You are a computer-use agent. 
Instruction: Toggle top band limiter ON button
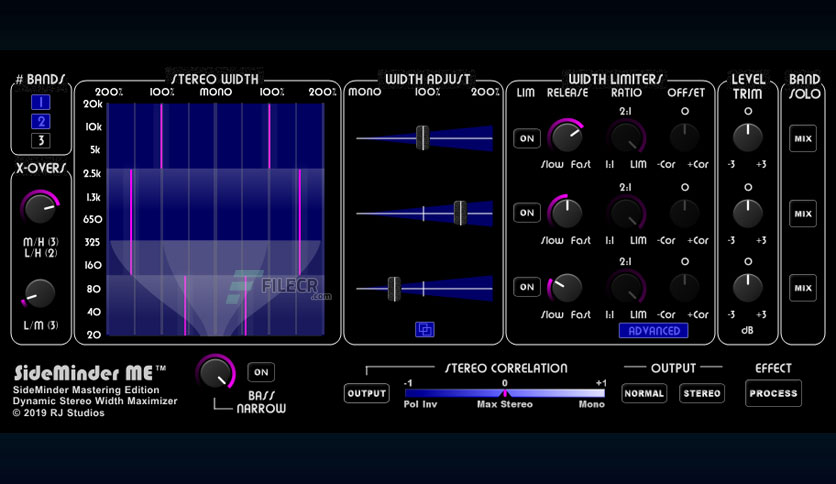click(527, 139)
